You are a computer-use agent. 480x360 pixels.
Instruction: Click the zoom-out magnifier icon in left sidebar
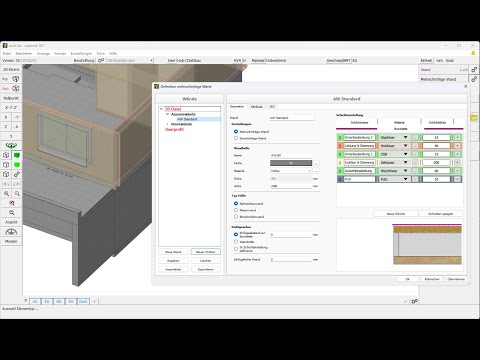click(17, 193)
